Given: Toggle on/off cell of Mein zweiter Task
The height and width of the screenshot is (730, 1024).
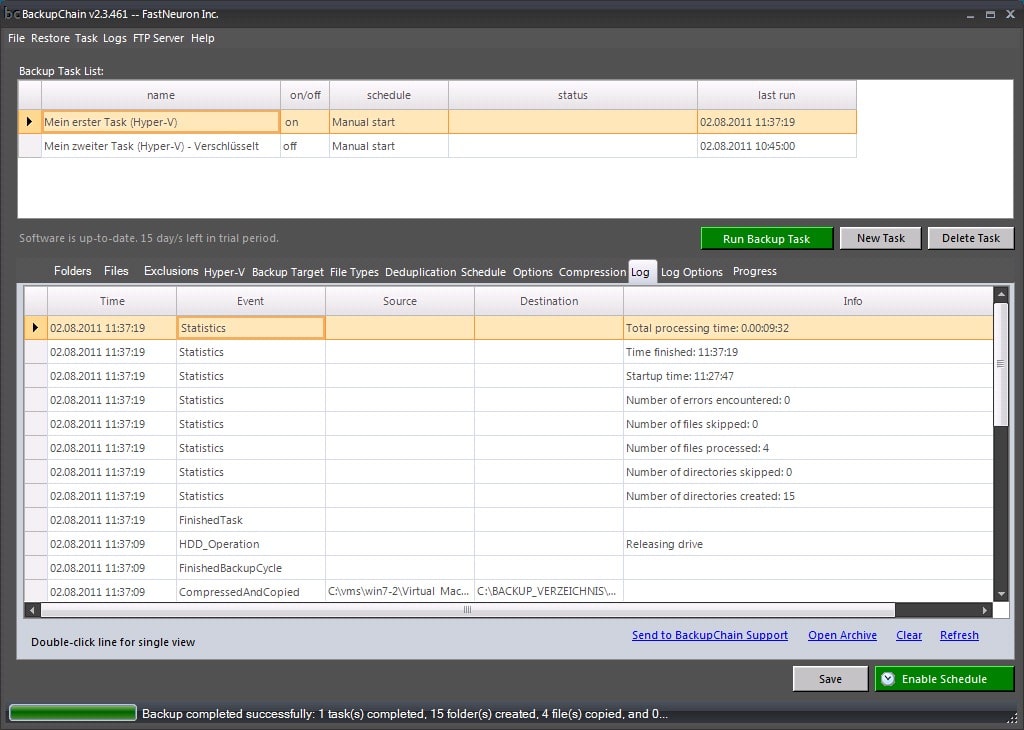Looking at the screenshot, I should pos(304,146).
